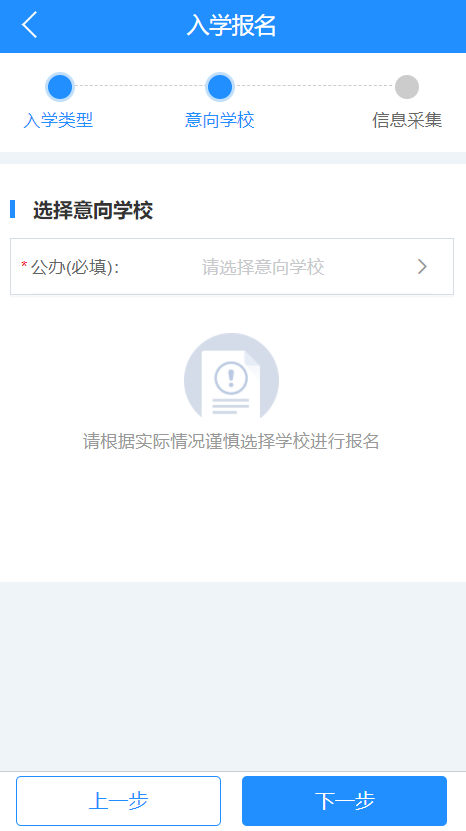Select the 意向学校 step circle
466x831 pixels.
pyautogui.click(x=219, y=87)
